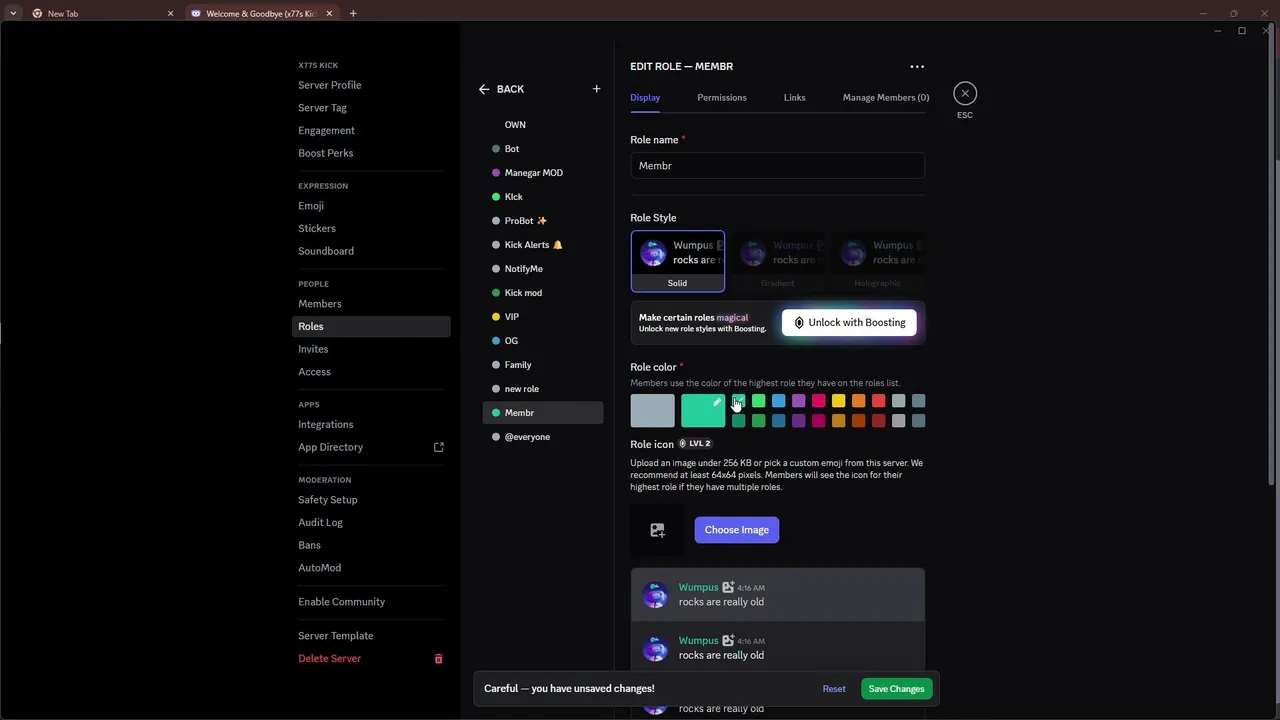Select the Holographic role style

[877, 261]
